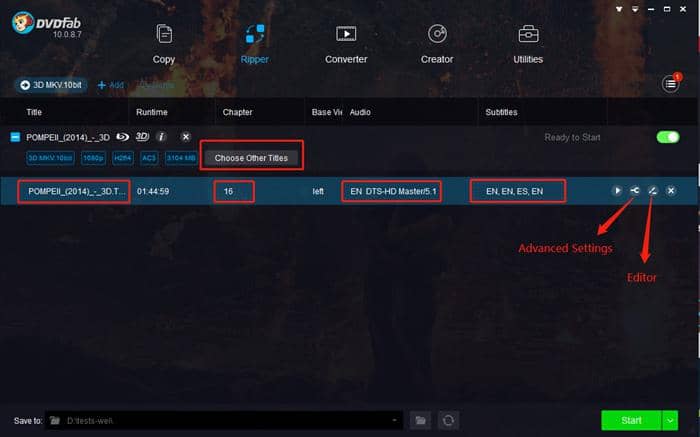The width and height of the screenshot is (700, 437).
Task: Click the DVDFab logo
Action: (46, 25)
